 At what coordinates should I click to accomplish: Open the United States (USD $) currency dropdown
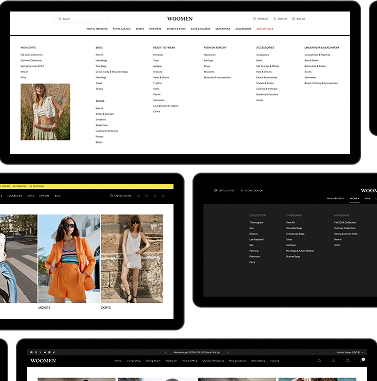tap(350, 352)
